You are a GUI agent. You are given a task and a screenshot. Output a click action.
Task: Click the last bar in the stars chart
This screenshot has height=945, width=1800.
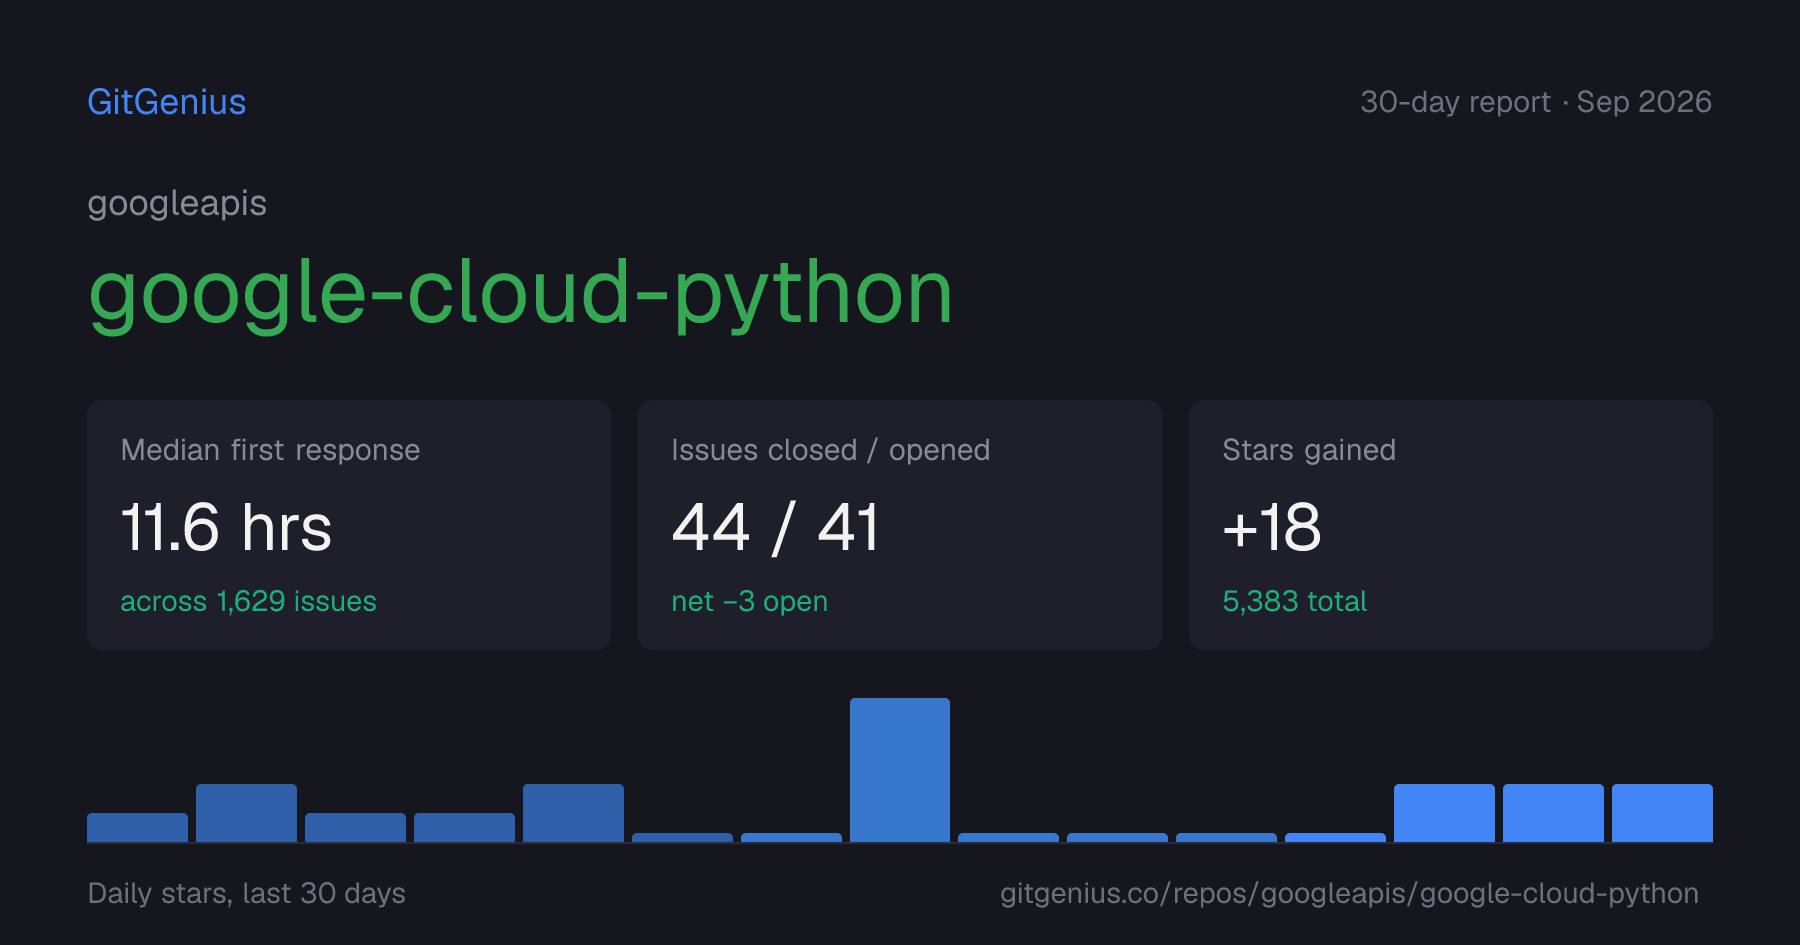(1662, 813)
